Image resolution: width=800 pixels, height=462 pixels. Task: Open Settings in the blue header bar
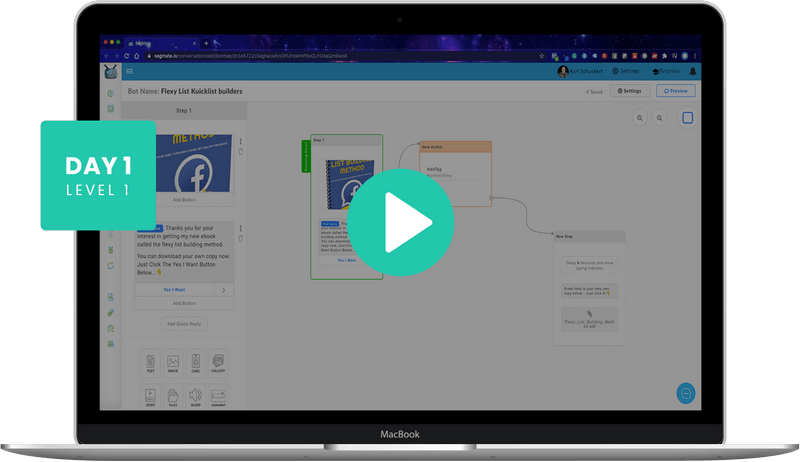(626, 71)
